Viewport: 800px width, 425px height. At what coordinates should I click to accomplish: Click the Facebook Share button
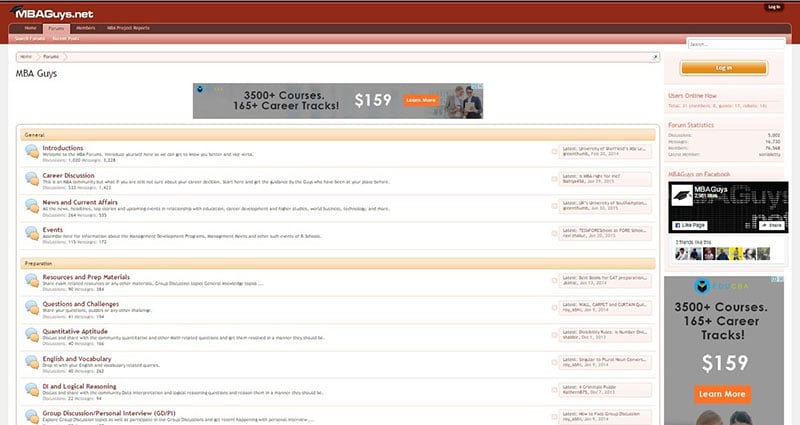point(771,225)
